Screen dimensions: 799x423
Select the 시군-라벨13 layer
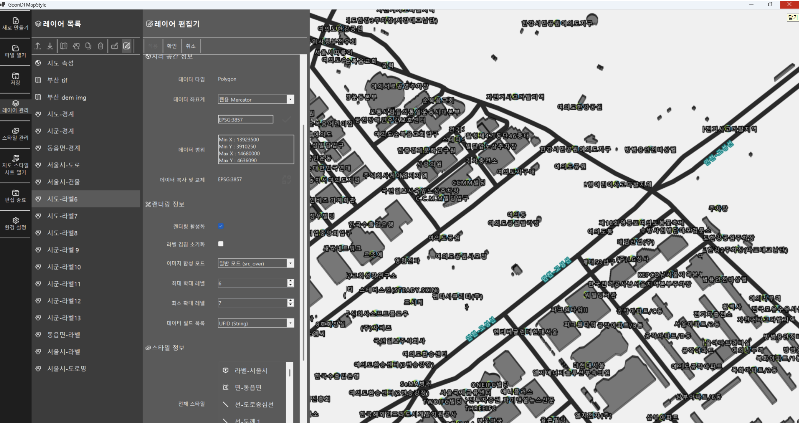[x=86, y=318]
